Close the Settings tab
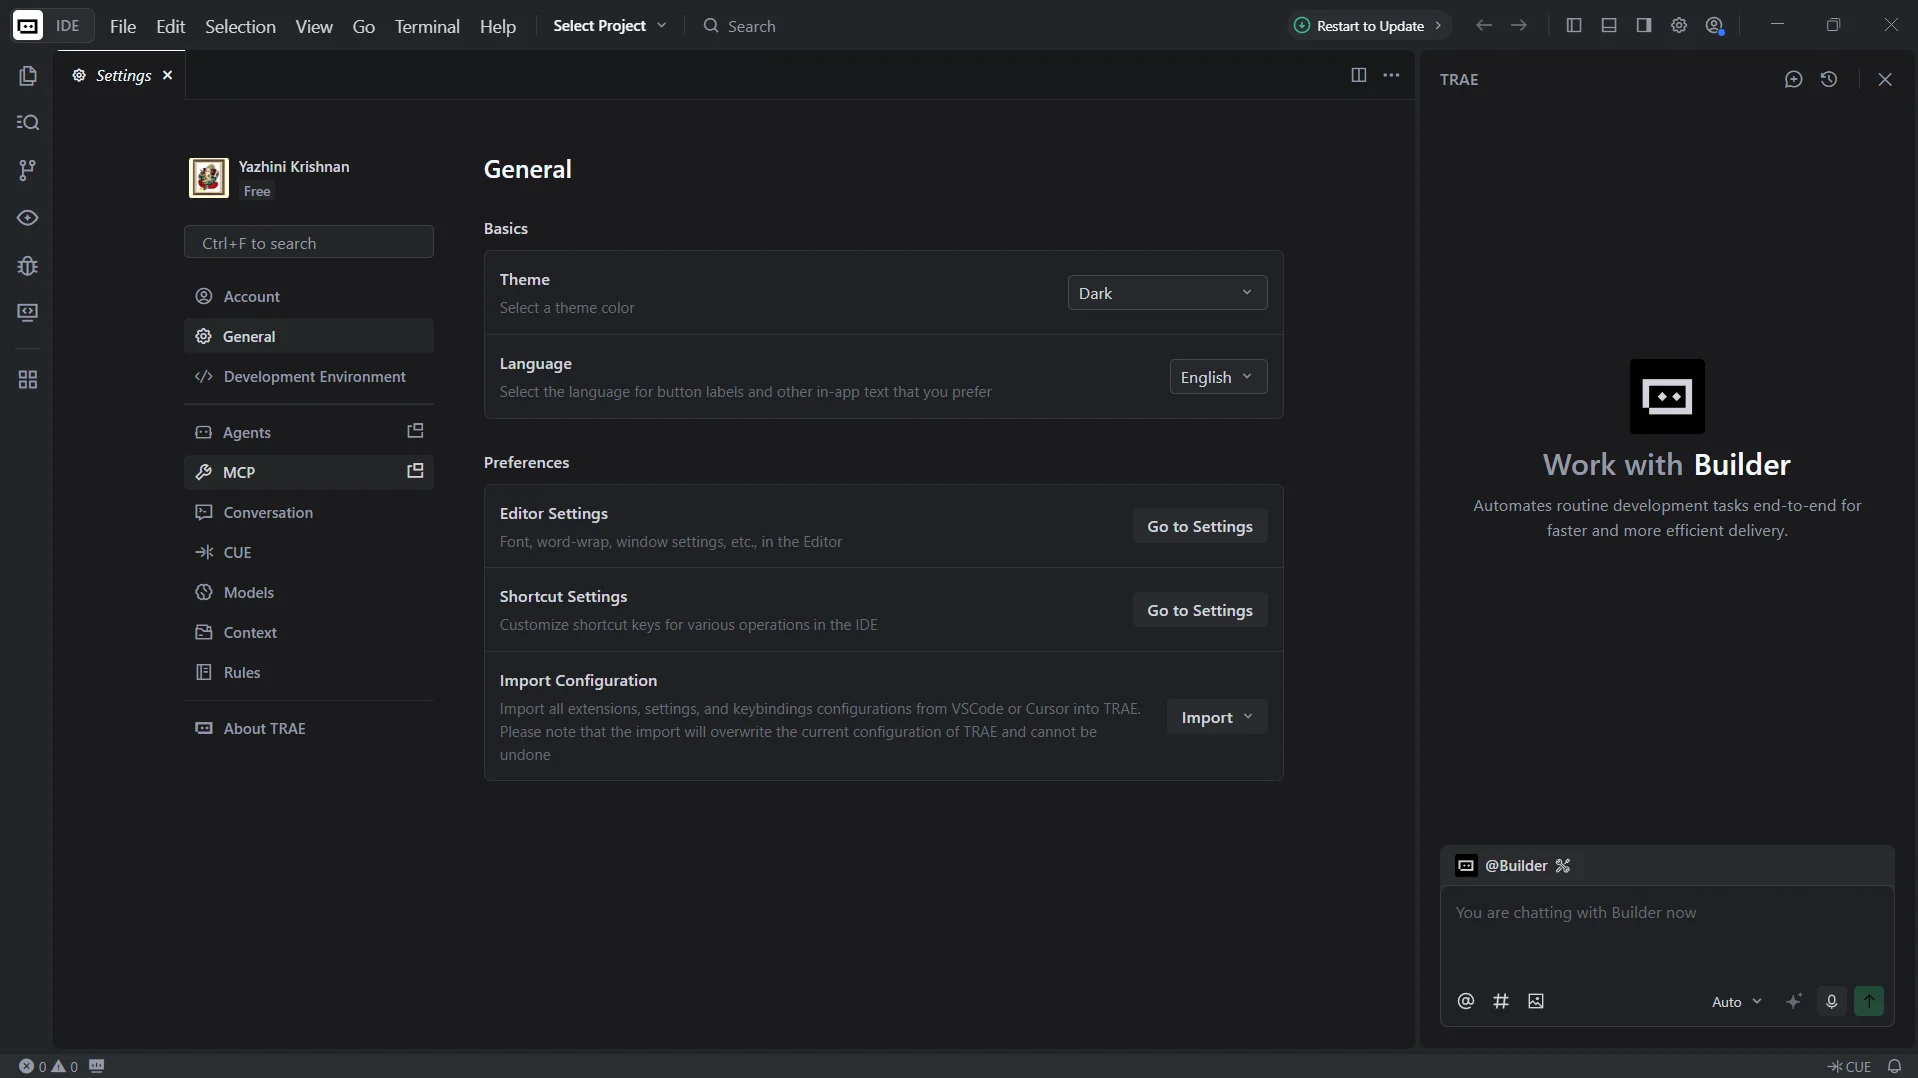Screen dimensions: 1918x1078 pyautogui.click(x=168, y=75)
